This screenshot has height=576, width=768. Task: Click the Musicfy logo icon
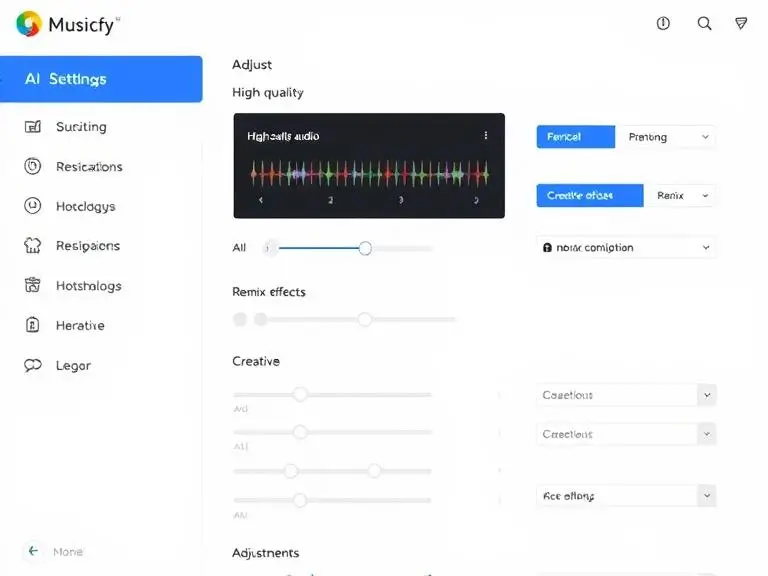tap(29, 24)
